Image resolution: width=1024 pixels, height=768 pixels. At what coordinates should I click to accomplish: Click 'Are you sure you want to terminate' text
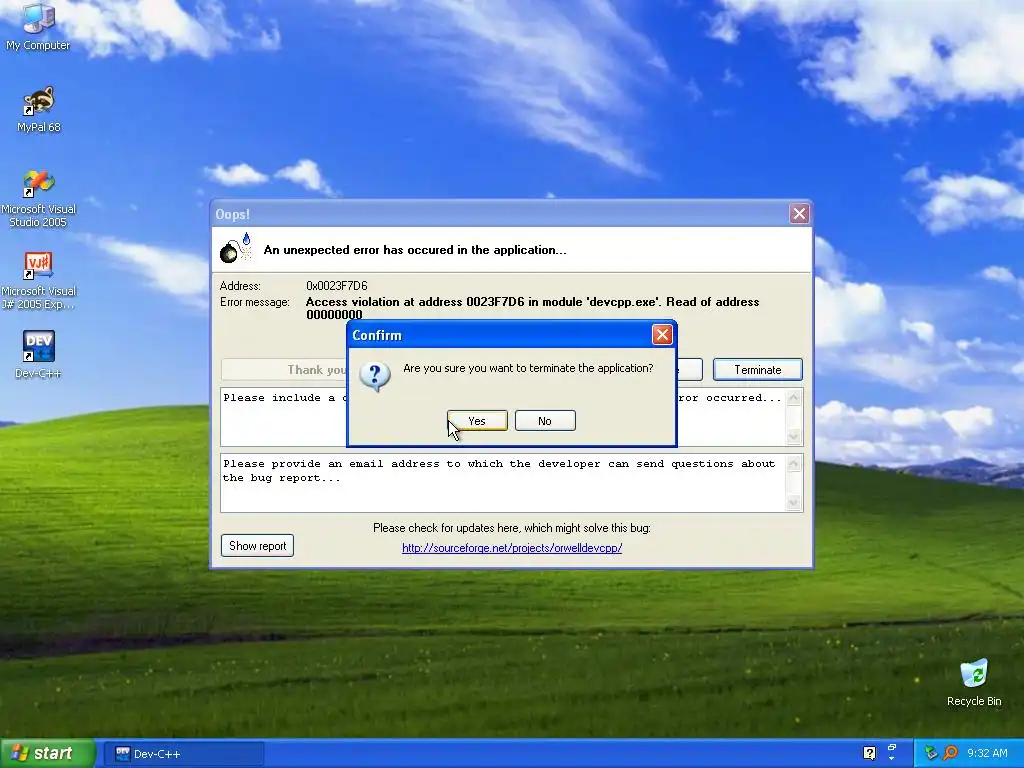(x=528, y=368)
